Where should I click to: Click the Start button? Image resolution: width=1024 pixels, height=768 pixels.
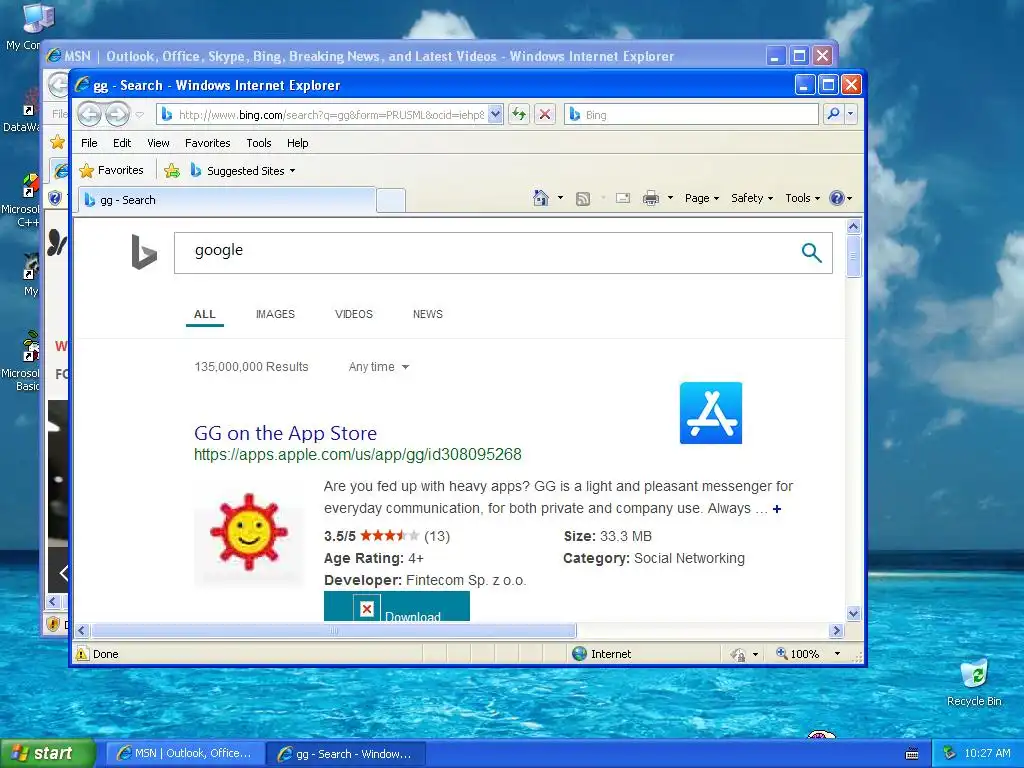(x=48, y=753)
